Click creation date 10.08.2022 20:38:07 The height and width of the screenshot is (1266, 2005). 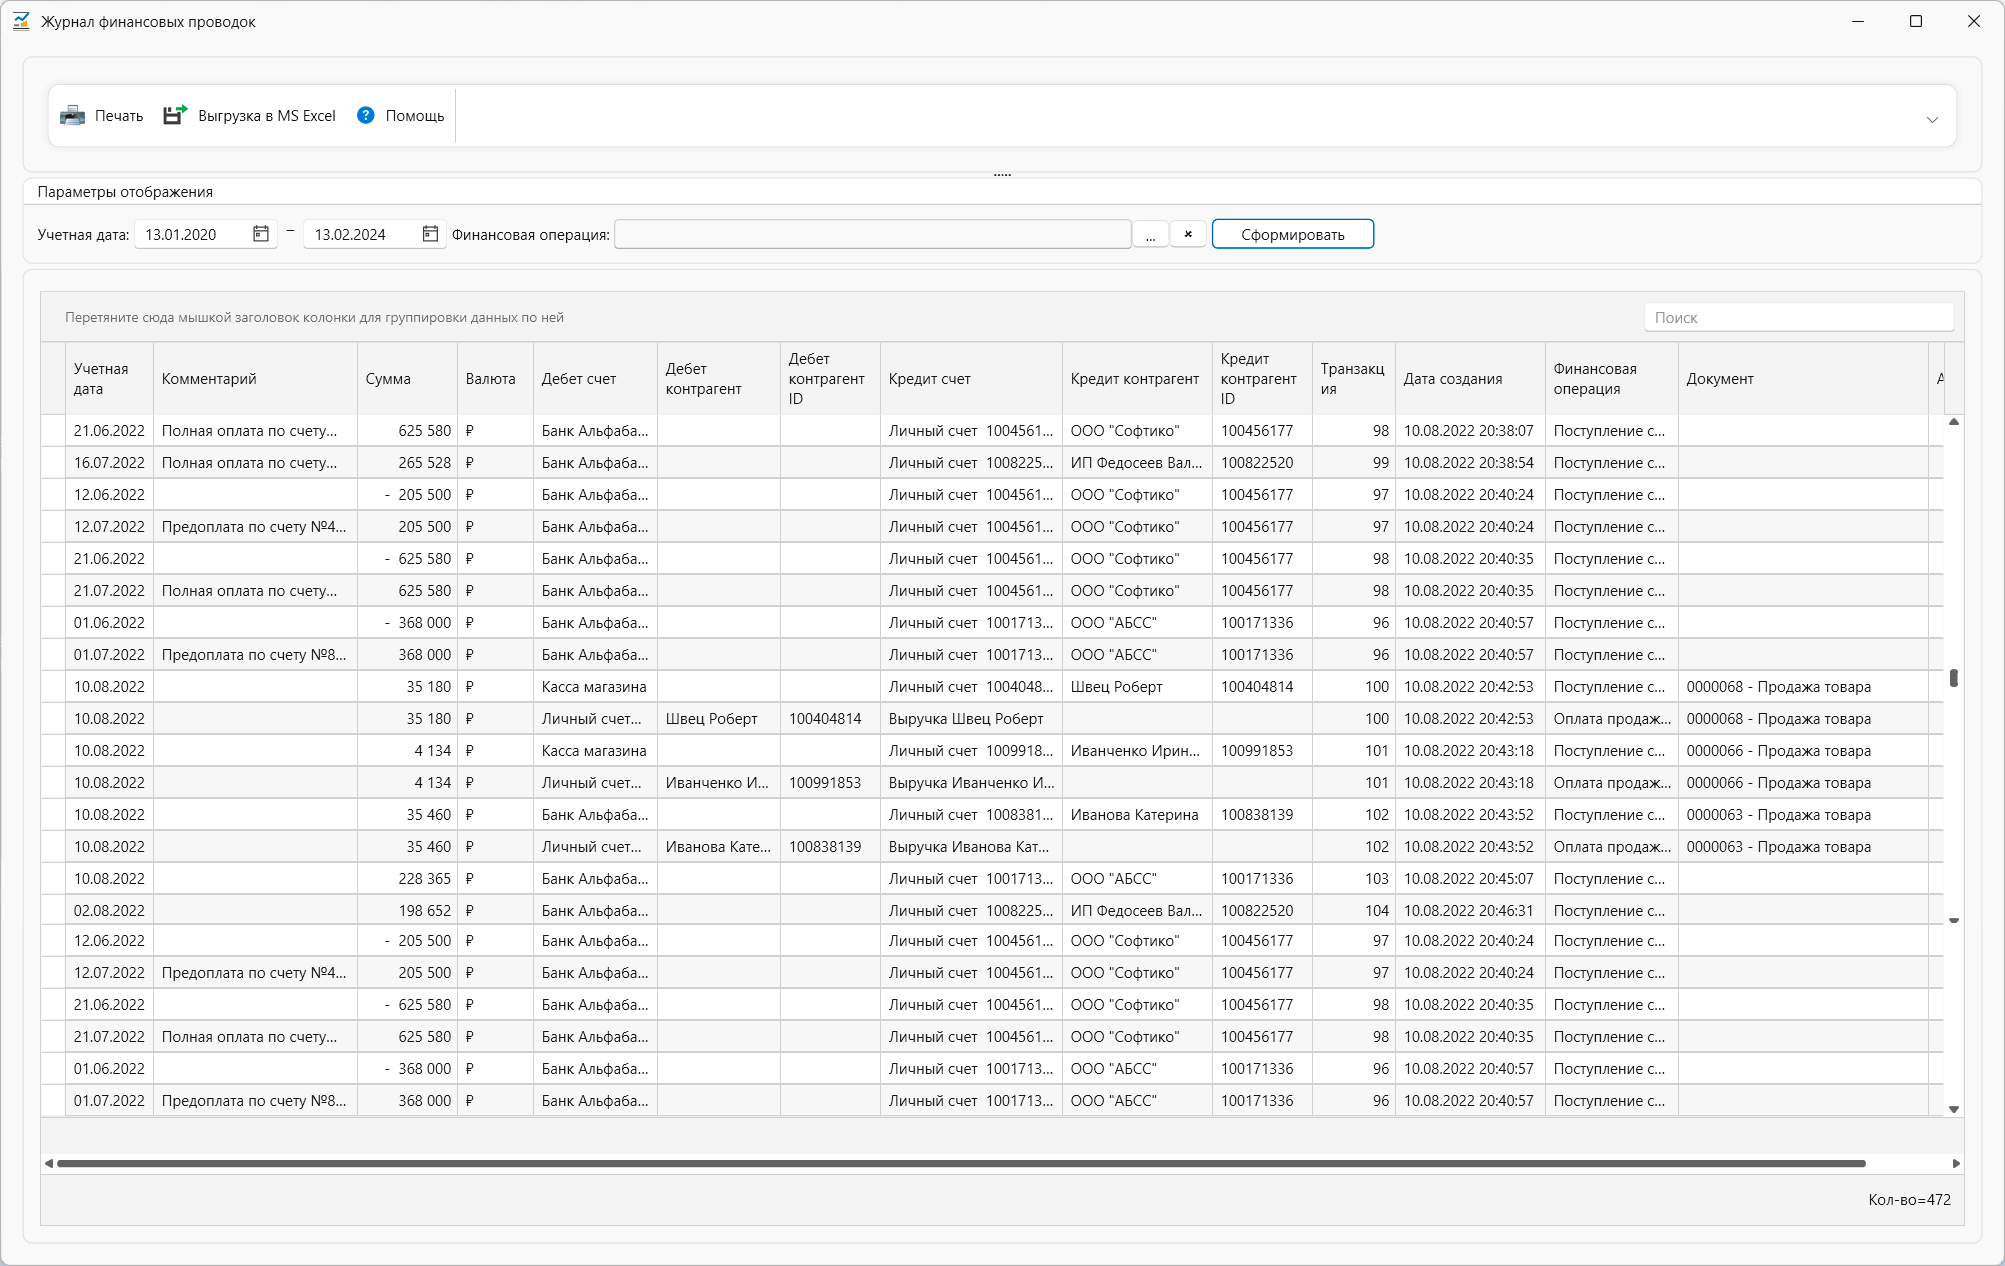pyautogui.click(x=1470, y=431)
